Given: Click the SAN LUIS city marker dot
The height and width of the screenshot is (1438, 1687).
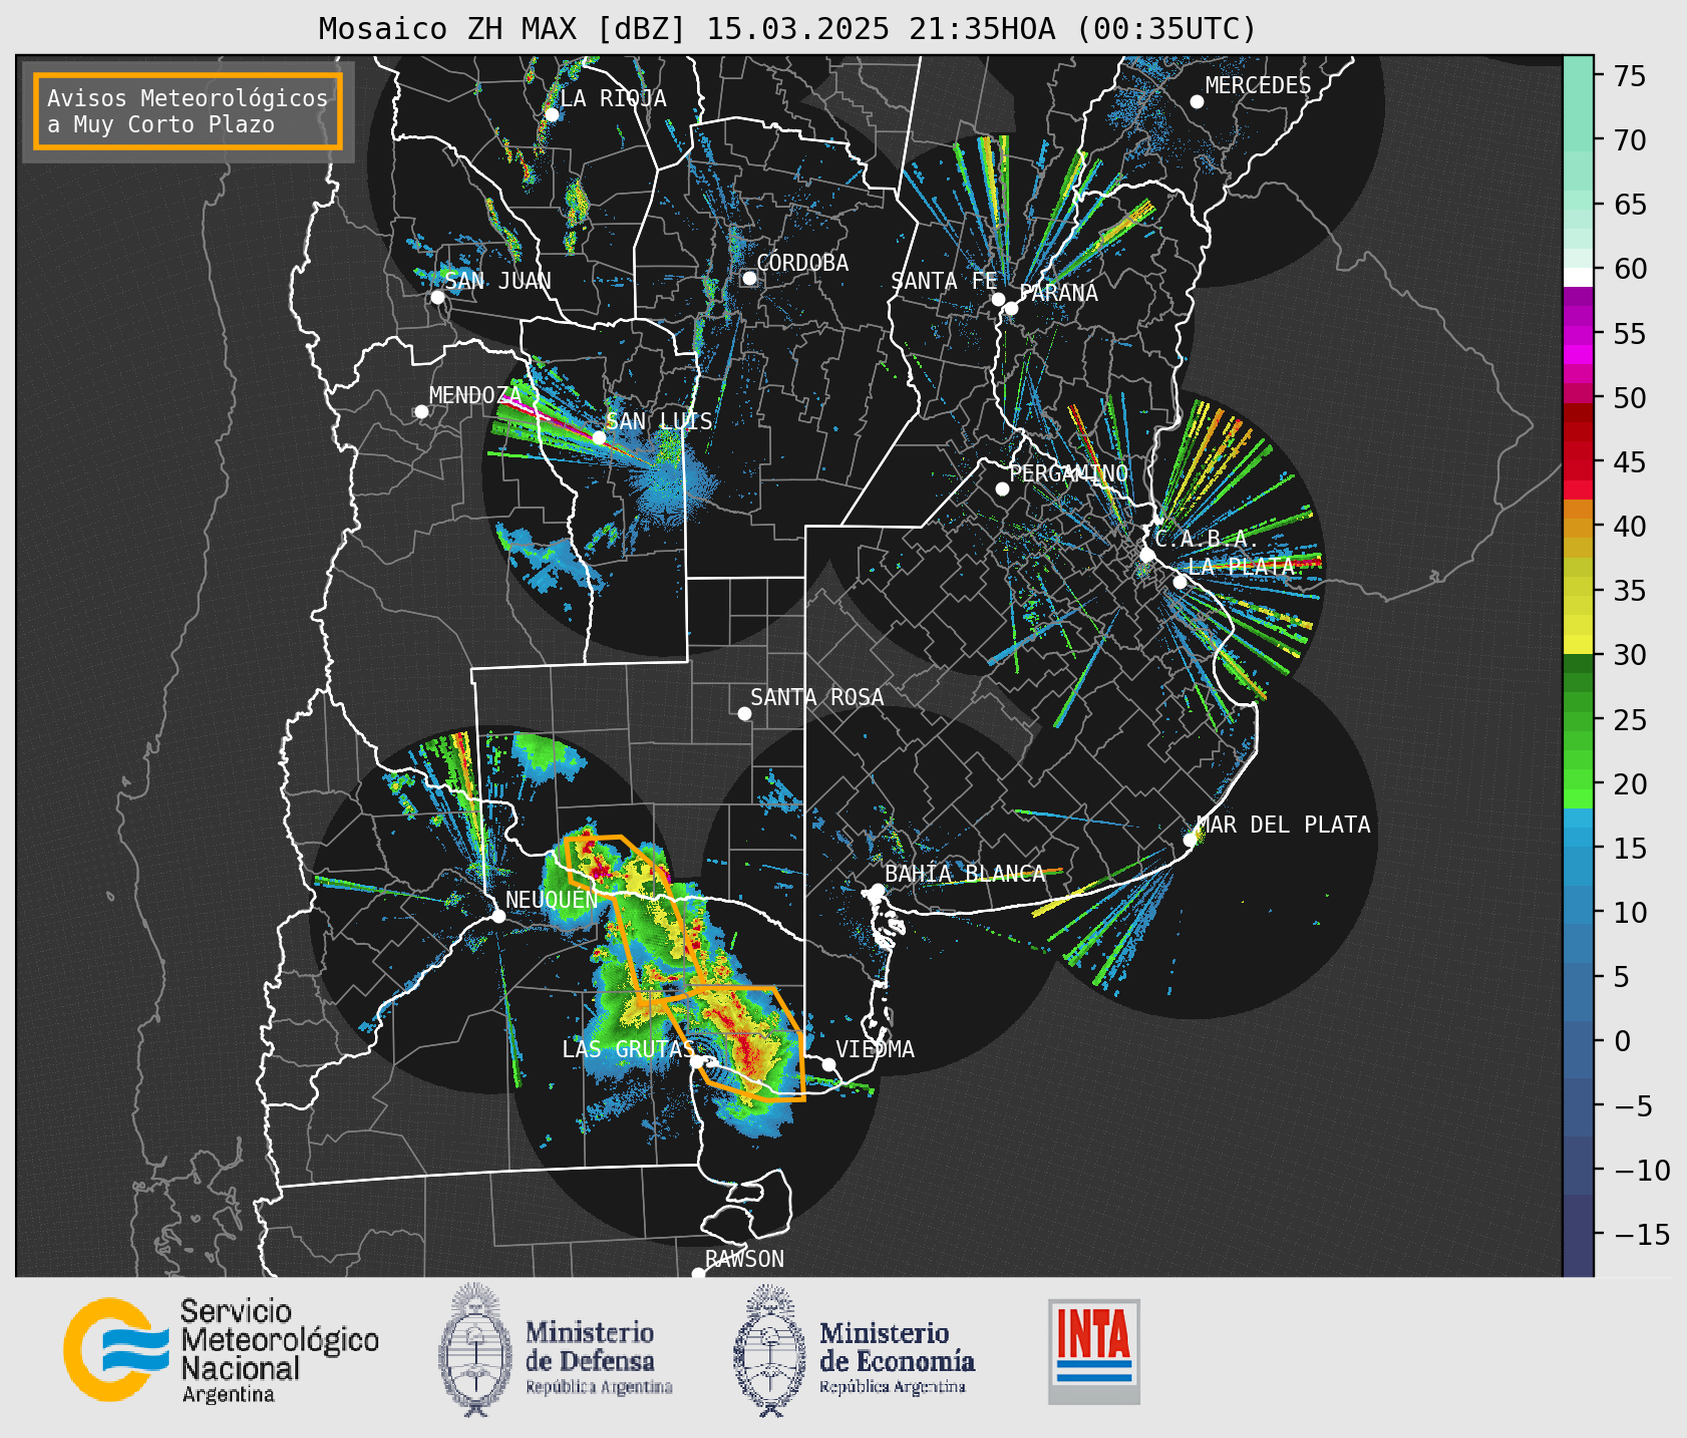Looking at the screenshot, I should (599, 438).
